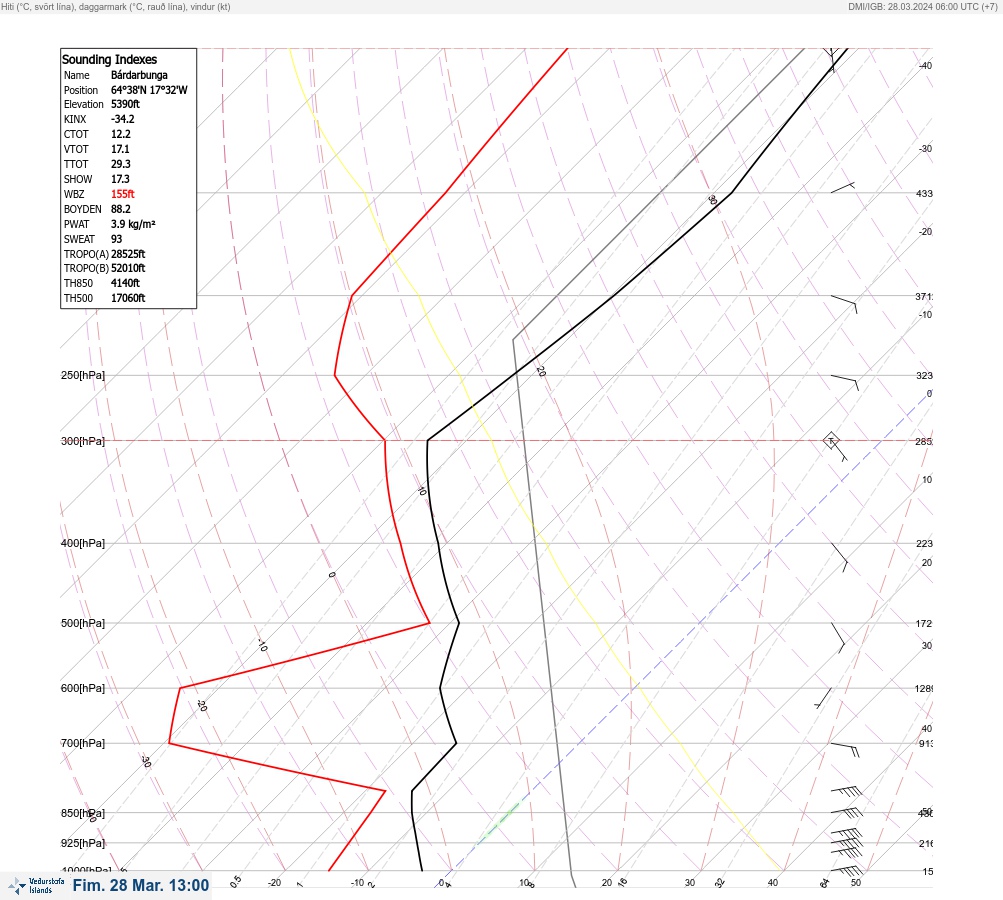Click the wind barb at the 400 hPa level
Viewport: 1003px width, 900px height.
click(x=840, y=557)
